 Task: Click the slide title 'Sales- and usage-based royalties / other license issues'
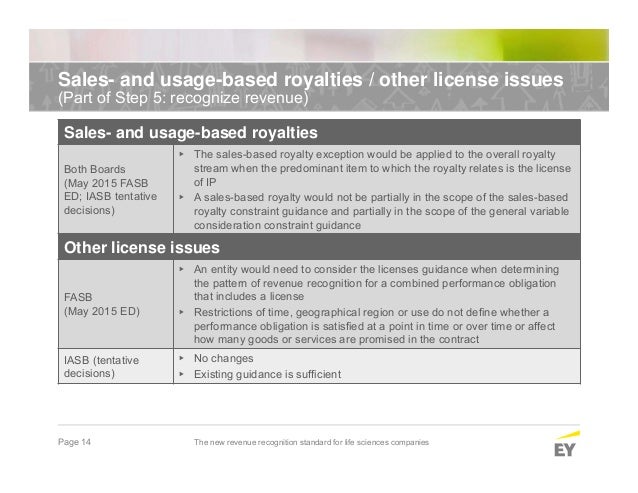coord(310,79)
